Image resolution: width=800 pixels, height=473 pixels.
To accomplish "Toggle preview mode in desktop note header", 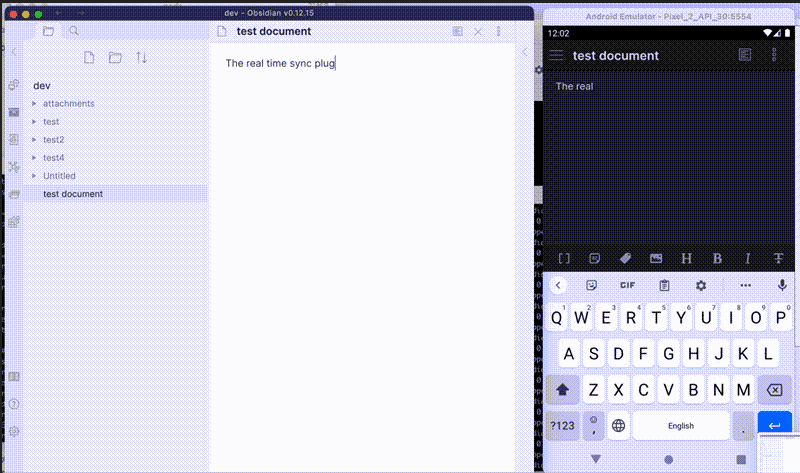I will [x=458, y=32].
